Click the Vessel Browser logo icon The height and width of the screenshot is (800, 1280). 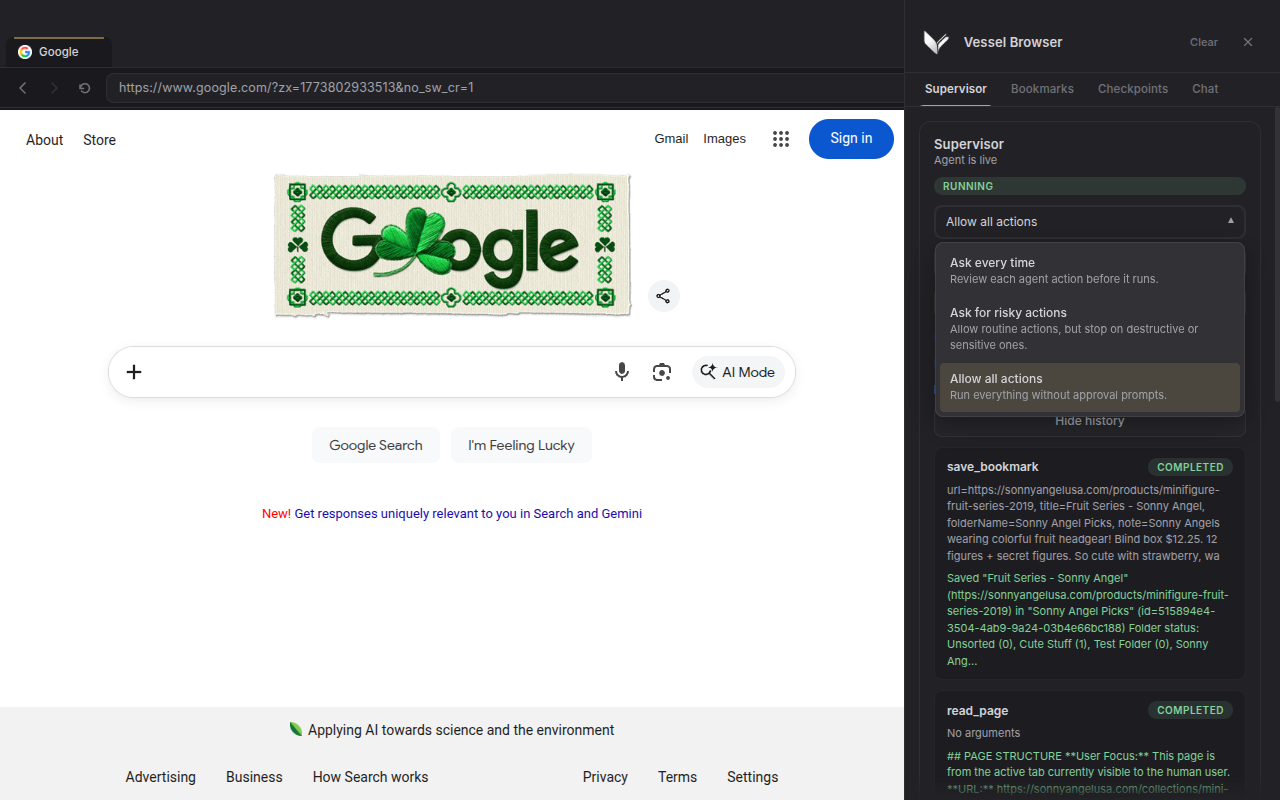(x=936, y=42)
